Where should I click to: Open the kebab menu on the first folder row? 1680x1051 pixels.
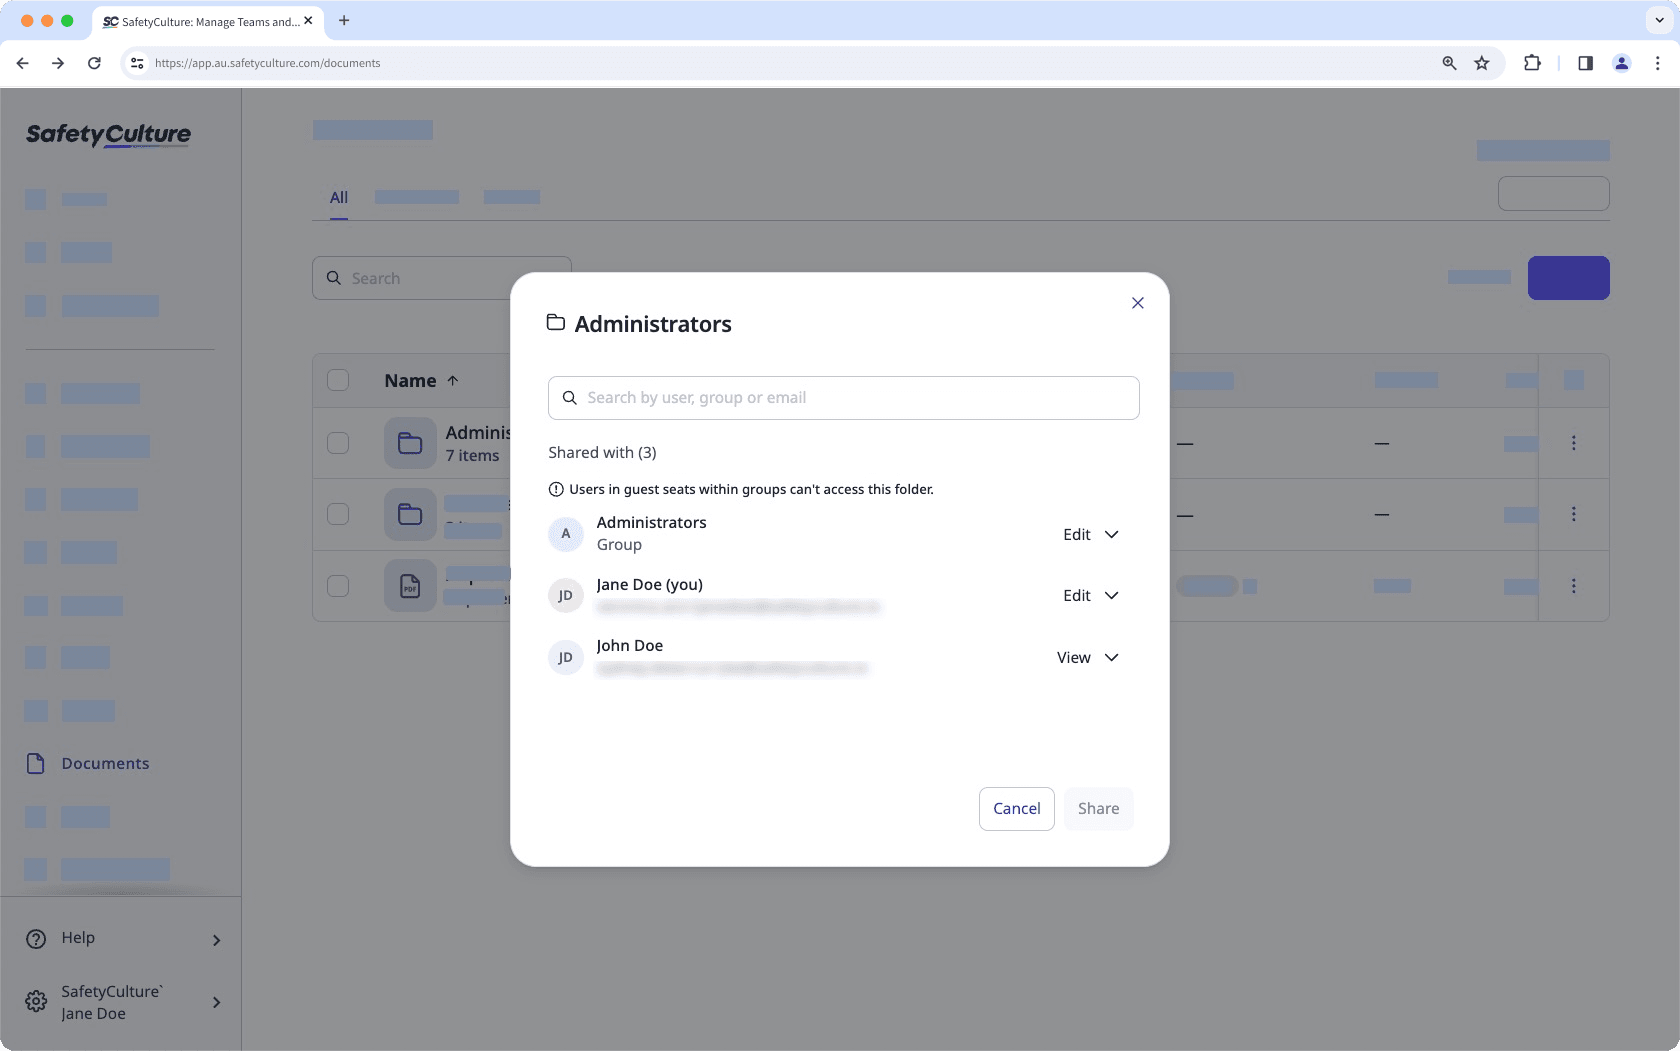click(x=1574, y=442)
